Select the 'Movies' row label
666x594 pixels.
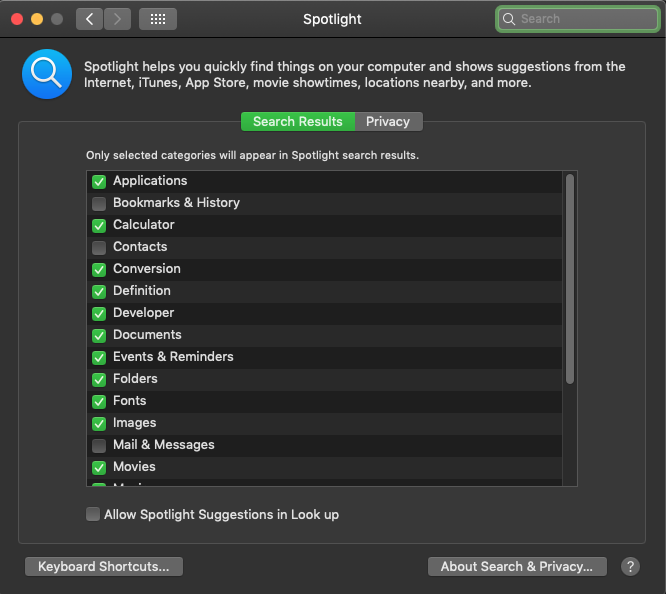coord(134,467)
